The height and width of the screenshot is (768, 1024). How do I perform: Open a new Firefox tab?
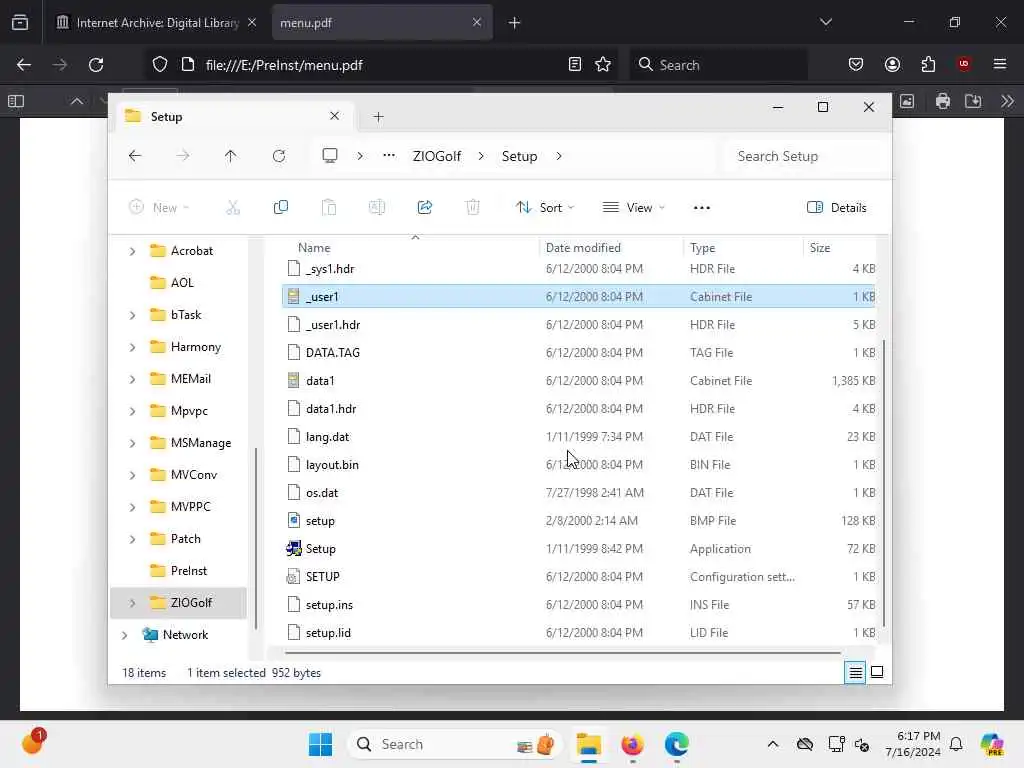tap(515, 23)
